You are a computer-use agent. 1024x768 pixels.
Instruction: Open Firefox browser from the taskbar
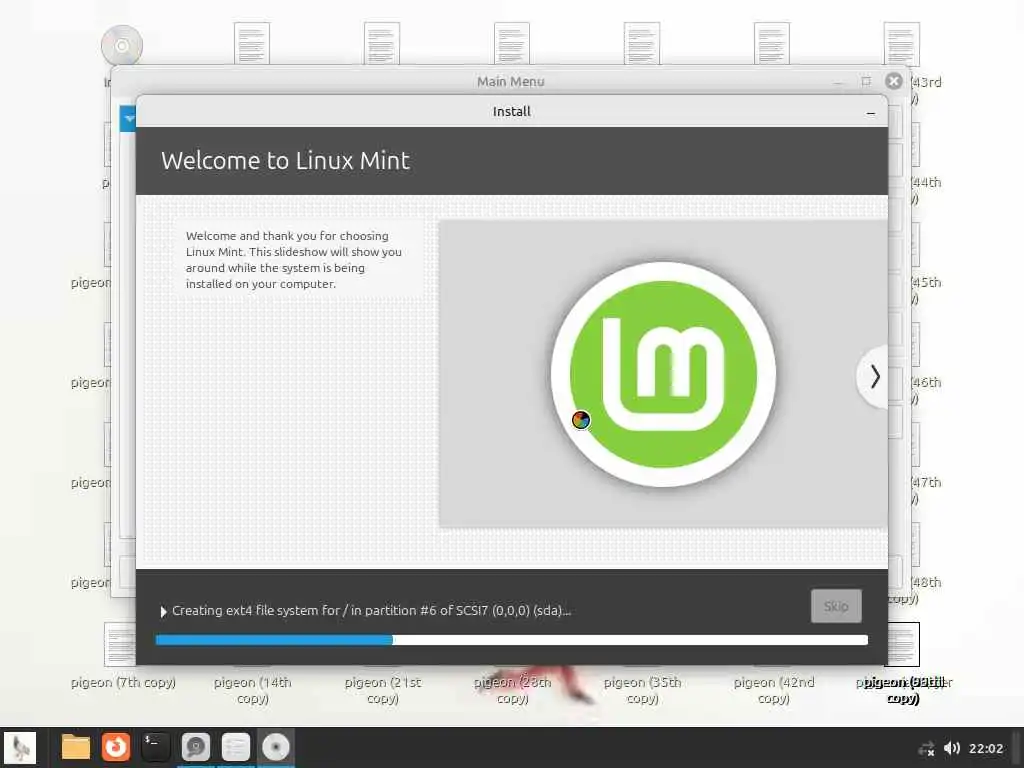116,747
